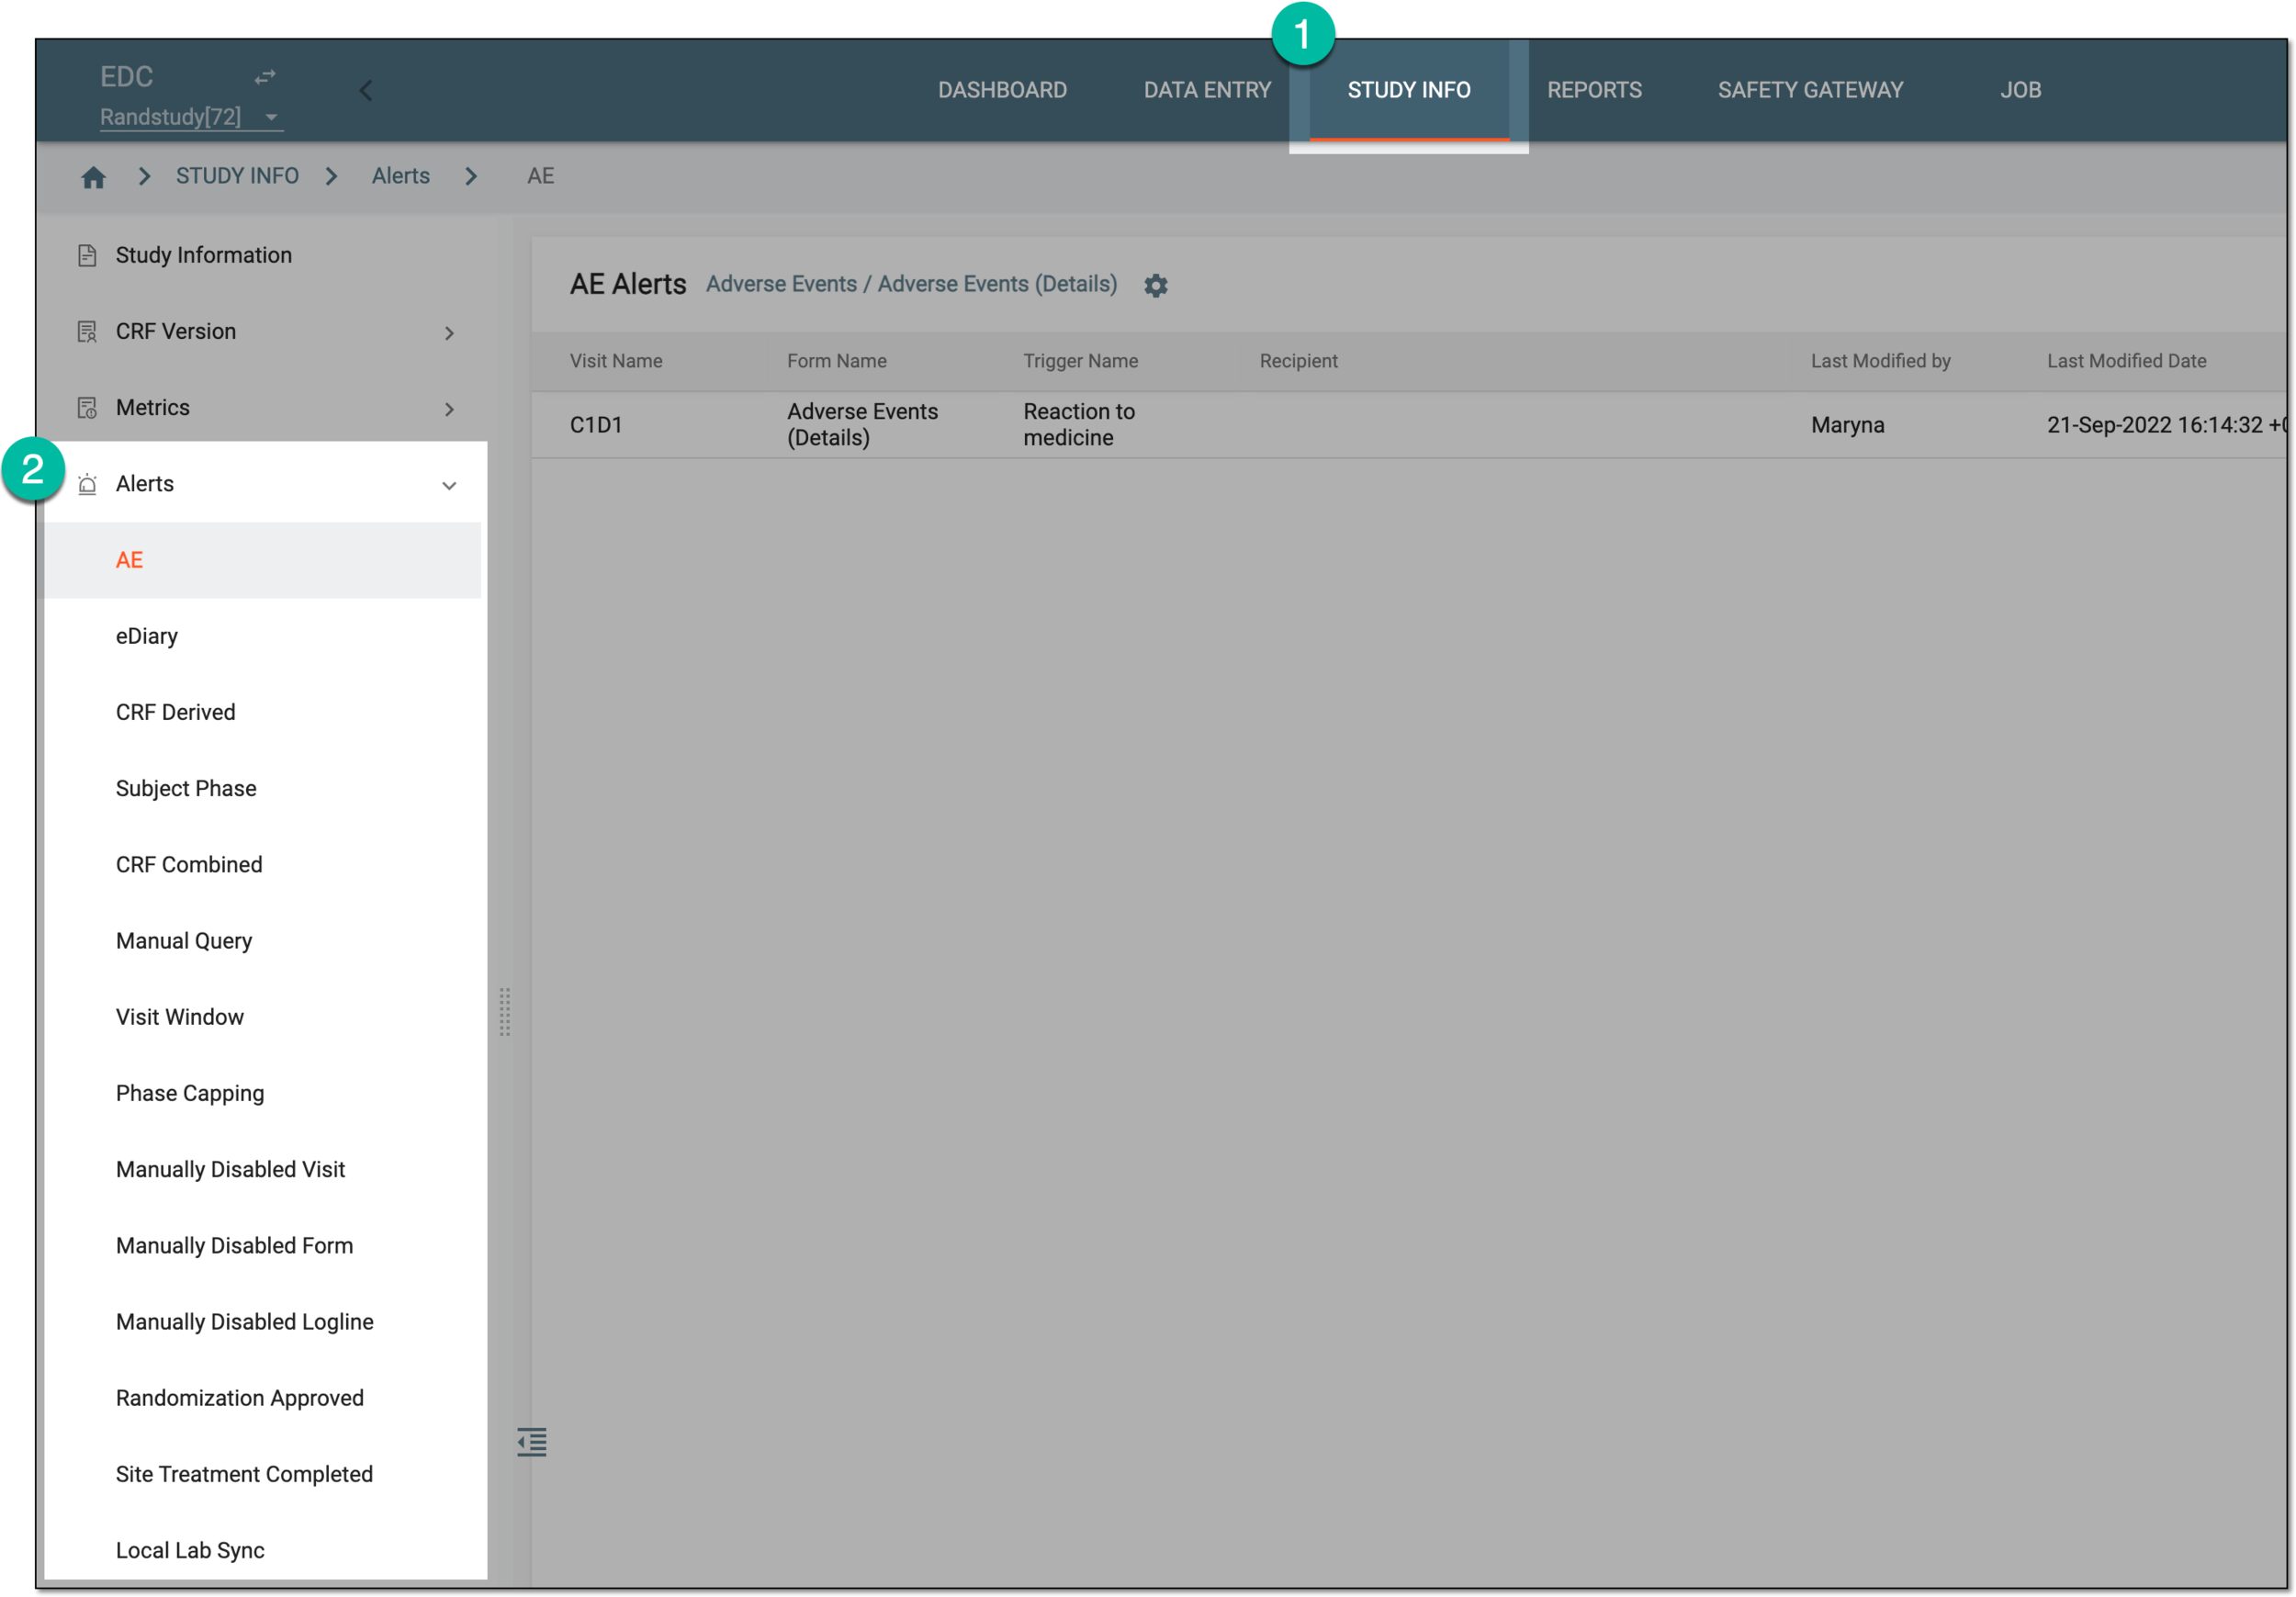This screenshot has height=1597, width=2296.
Task: Expand the Metrics submenu arrow
Action: coord(449,409)
